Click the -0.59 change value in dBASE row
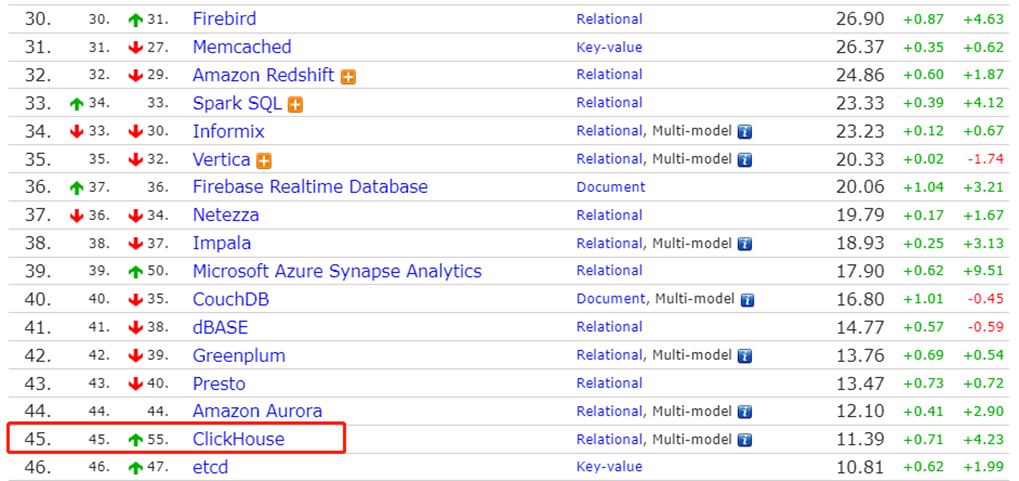This screenshot has width=1019, height=481. click(985, 328)
